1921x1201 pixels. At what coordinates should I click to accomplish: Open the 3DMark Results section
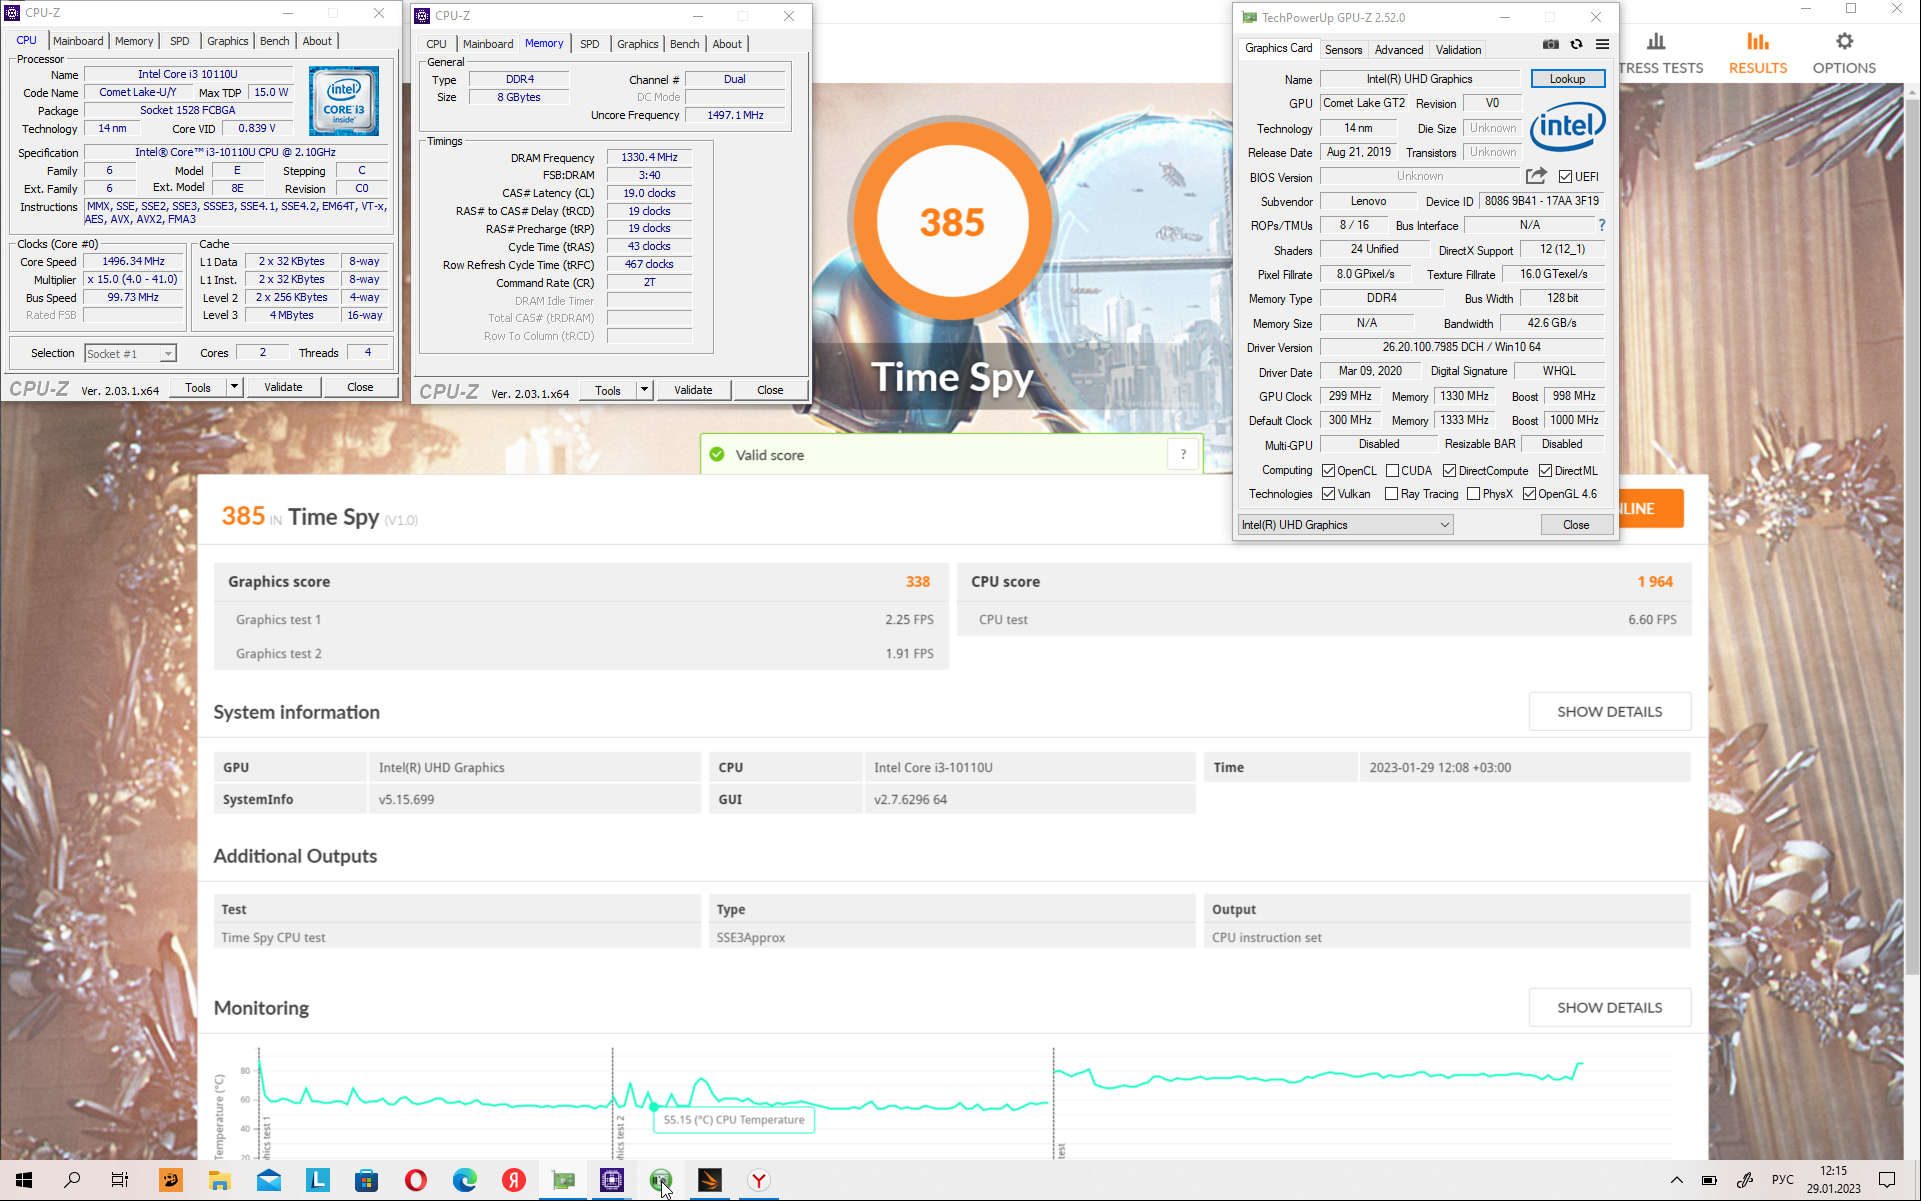[1758, 53]
